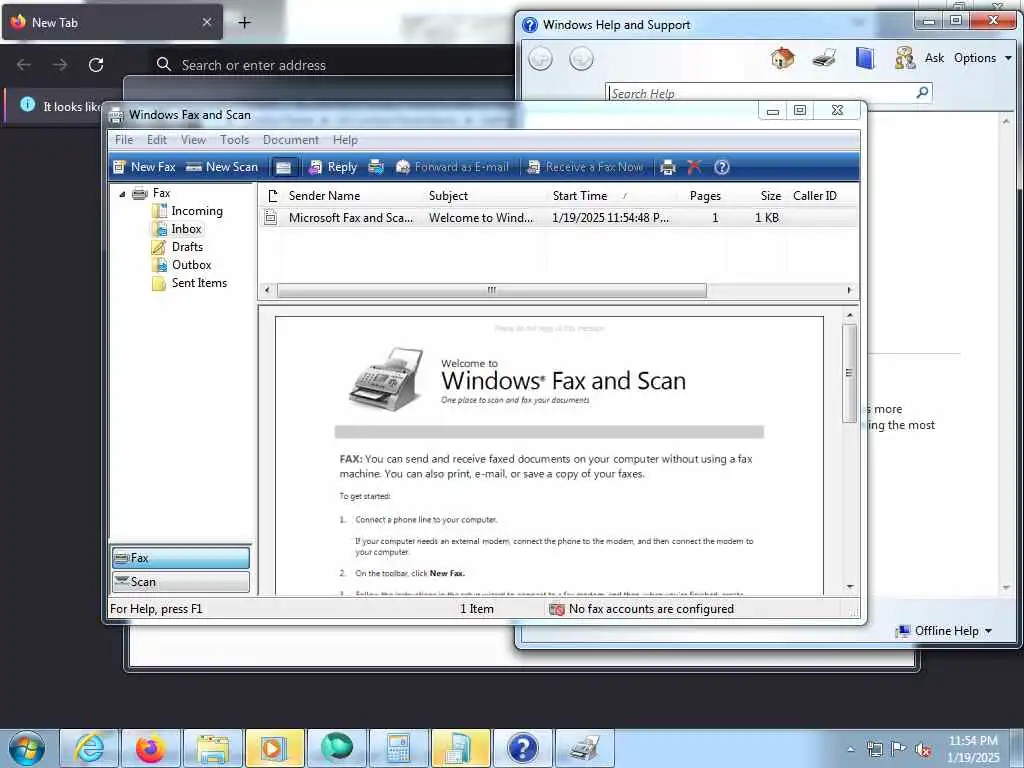Image resolution: width=1024 pixels, height=768 pixels.
Task: Open Internet Explorer from the taskbar
Action: pyautogui.click(x=89, y=748)
